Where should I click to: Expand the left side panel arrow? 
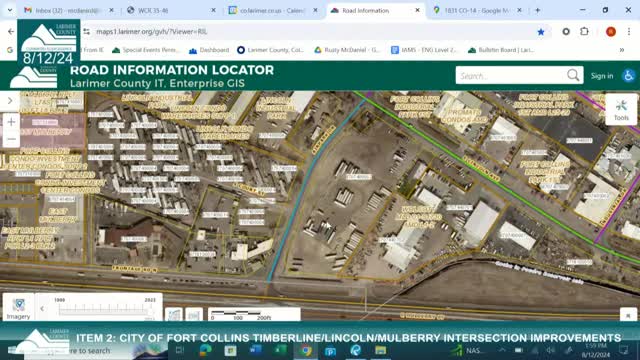pyautogui.click(x=10, y=100)
